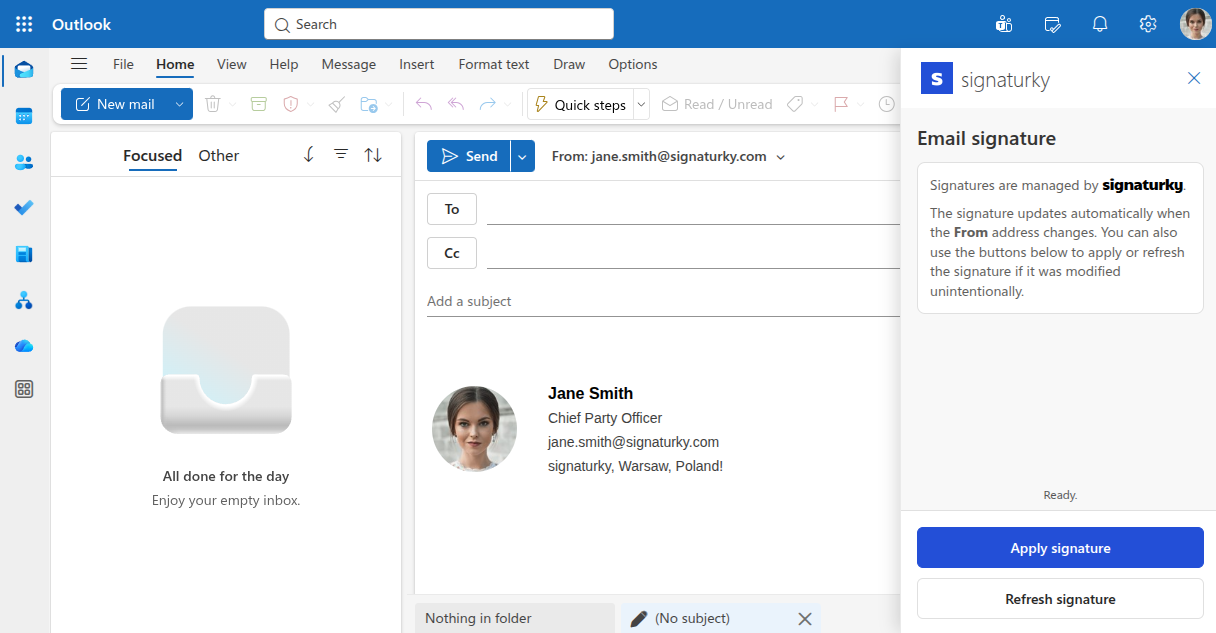Open the From address dropdown
This screenshot has height=633, width=1216.
pyautogui.click(x=781, y=157)
